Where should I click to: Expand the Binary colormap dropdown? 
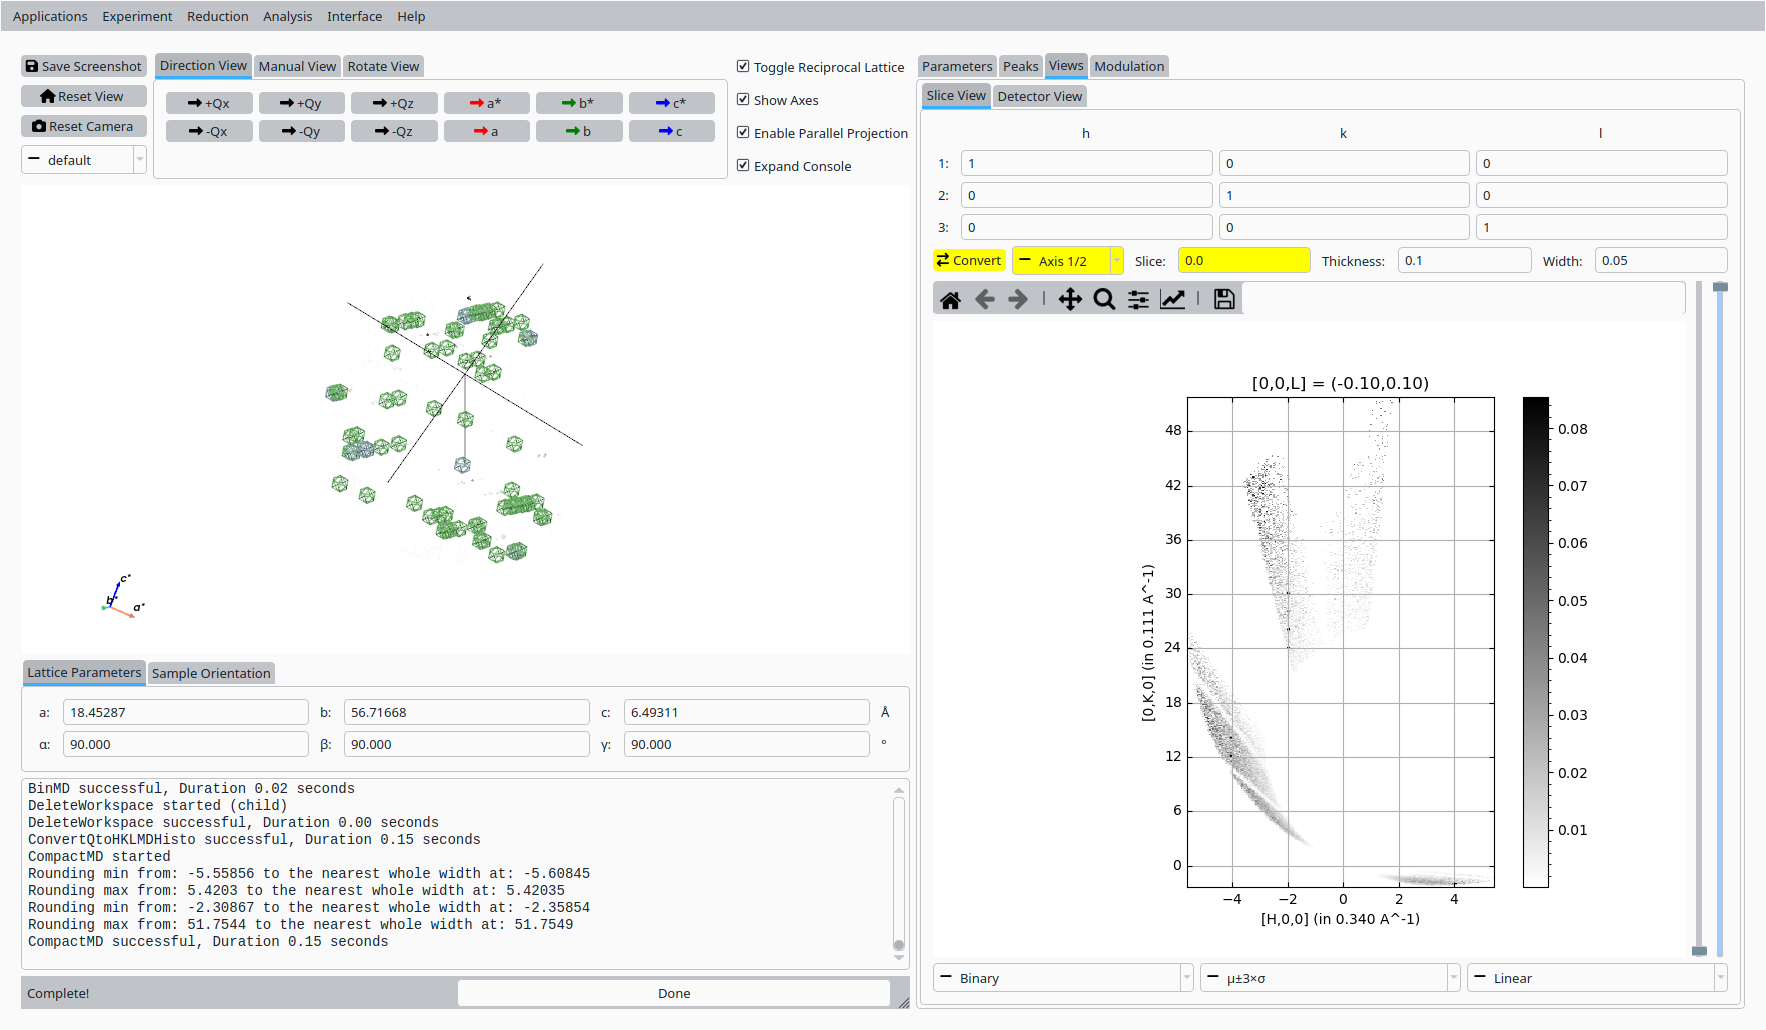point(1062,978)
